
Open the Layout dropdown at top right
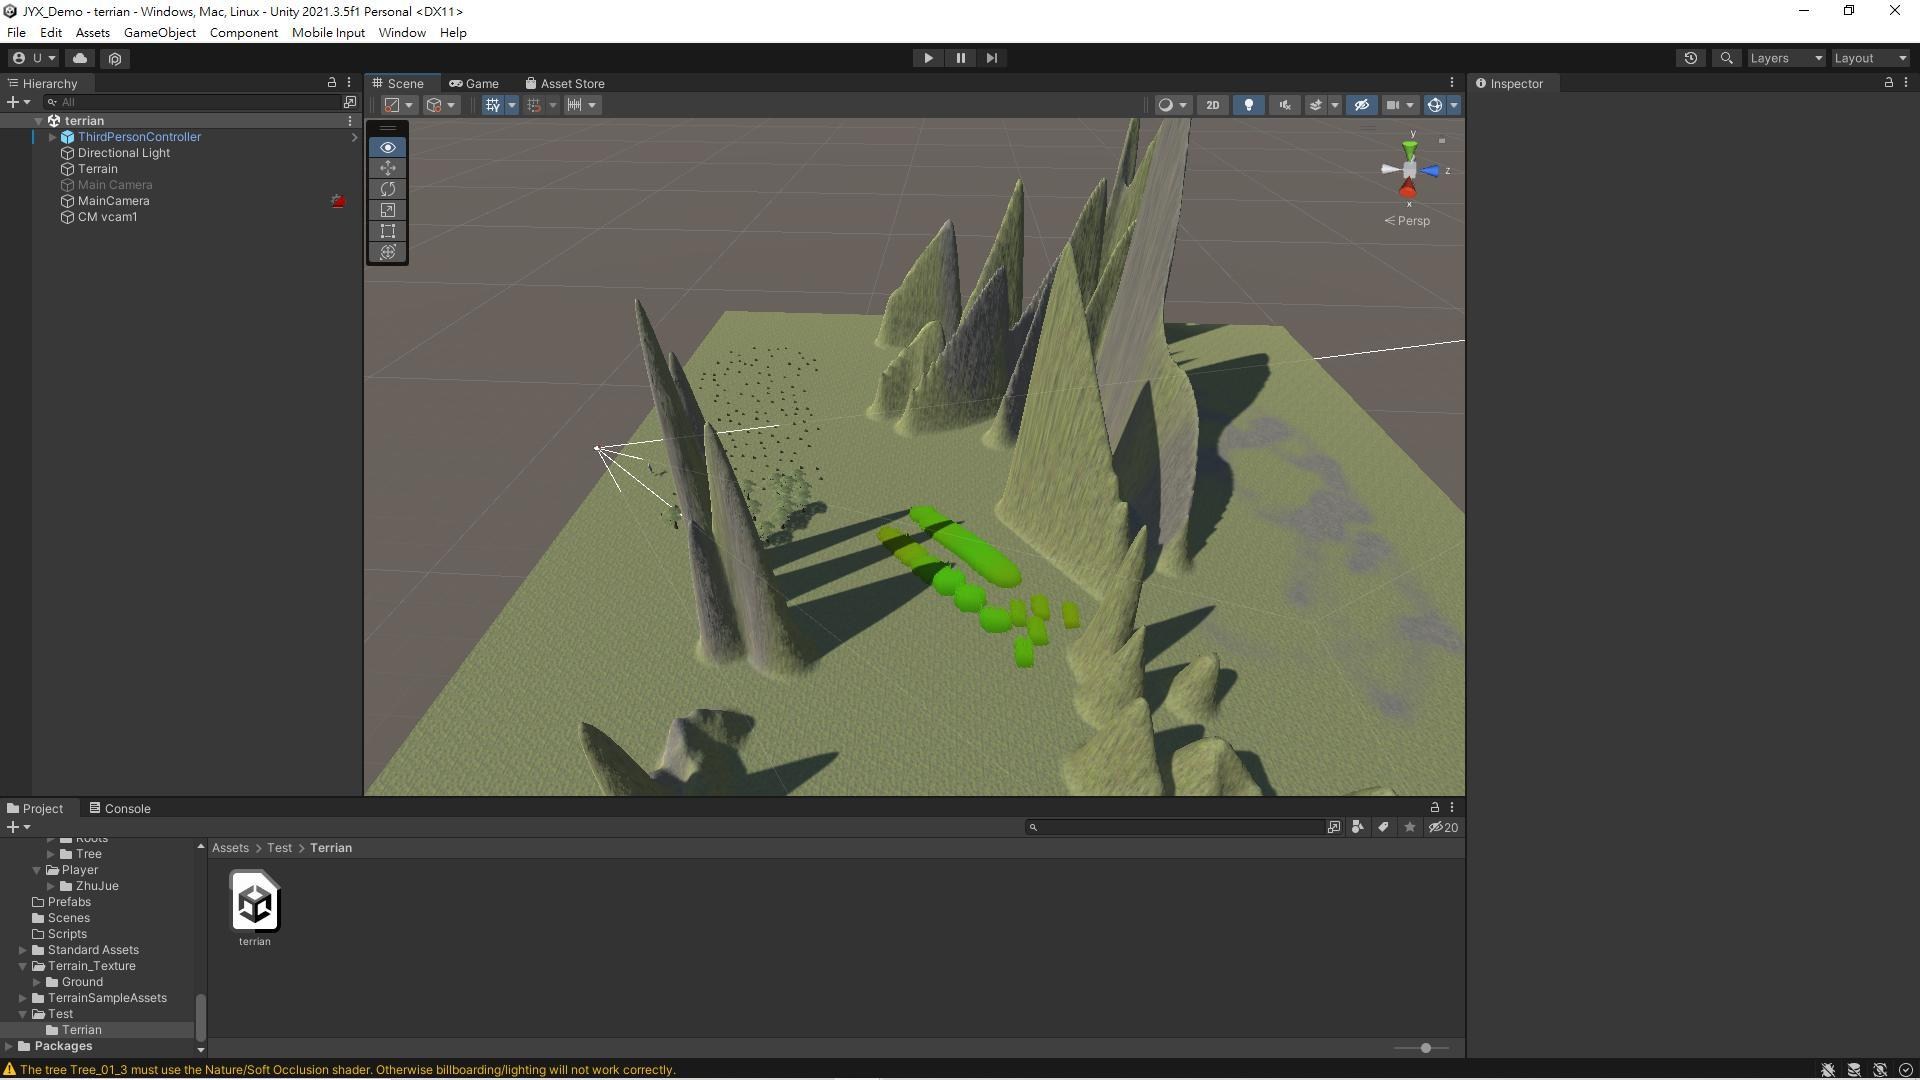[1868, 58]
